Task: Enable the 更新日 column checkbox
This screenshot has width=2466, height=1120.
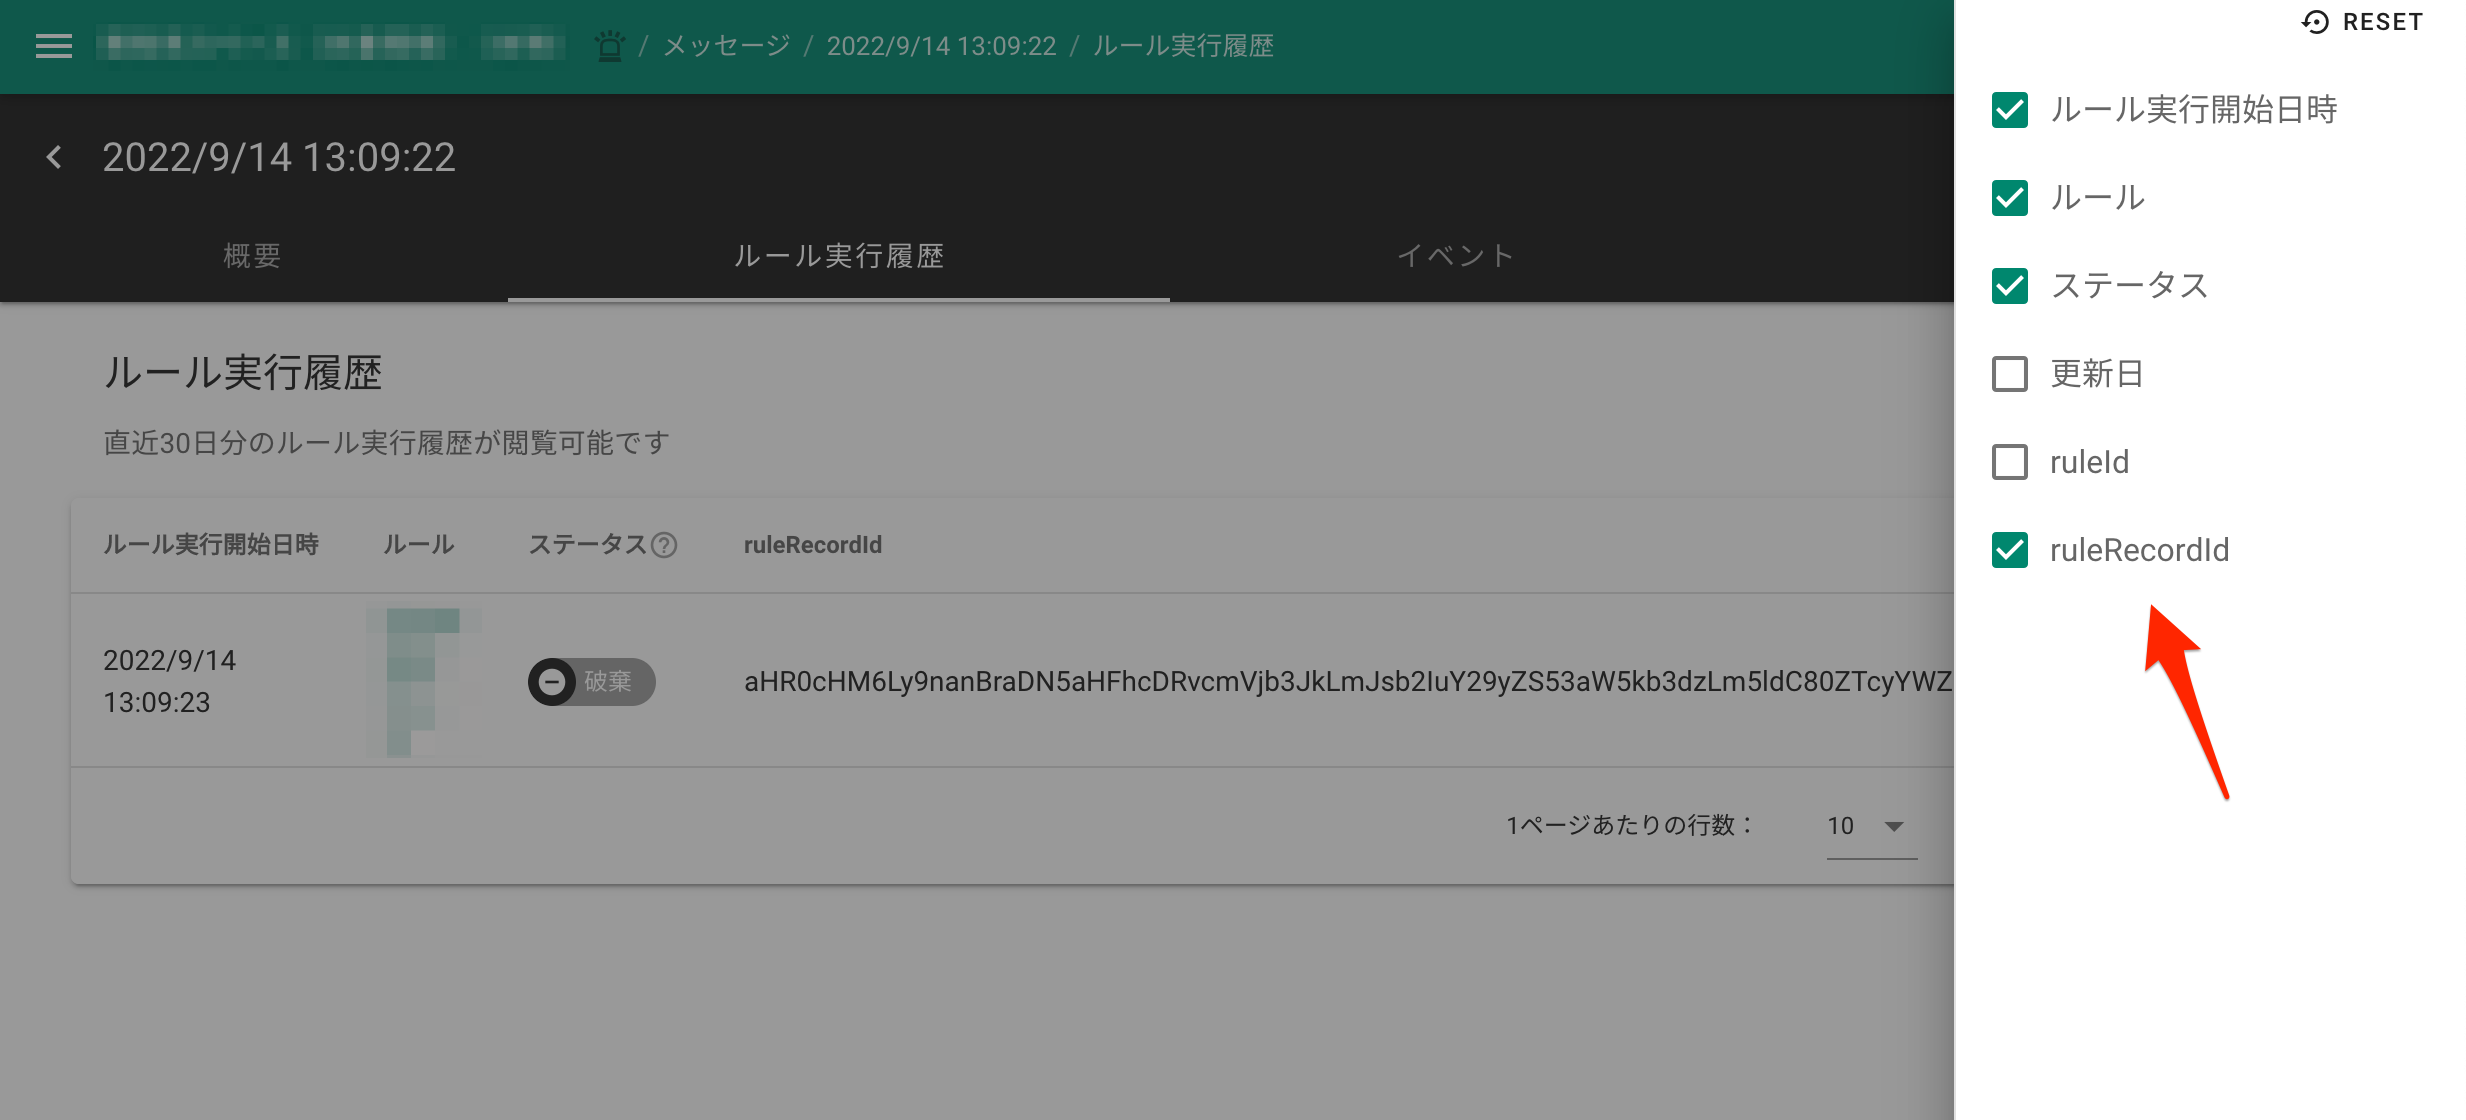Action: coord(2009,374)
